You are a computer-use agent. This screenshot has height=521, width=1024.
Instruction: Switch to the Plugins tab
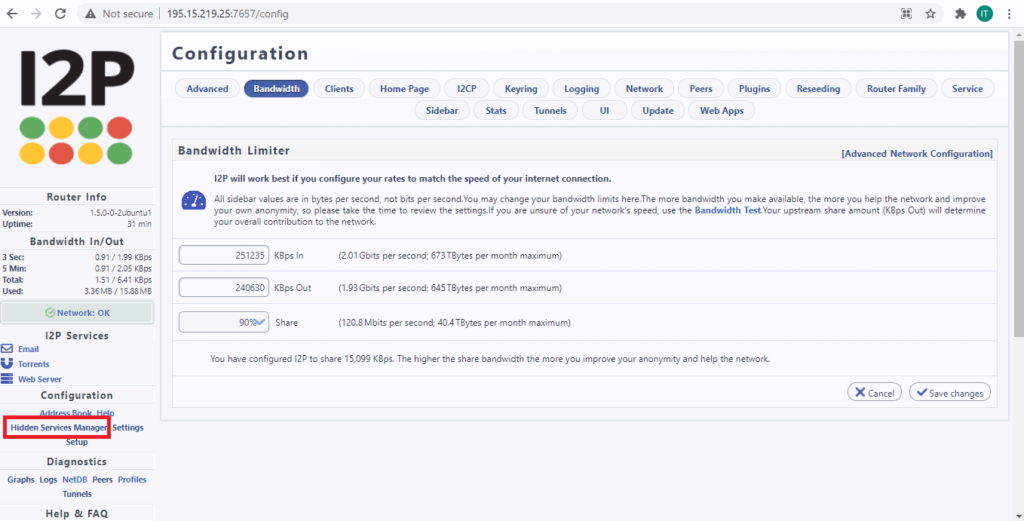click(754, 89)
